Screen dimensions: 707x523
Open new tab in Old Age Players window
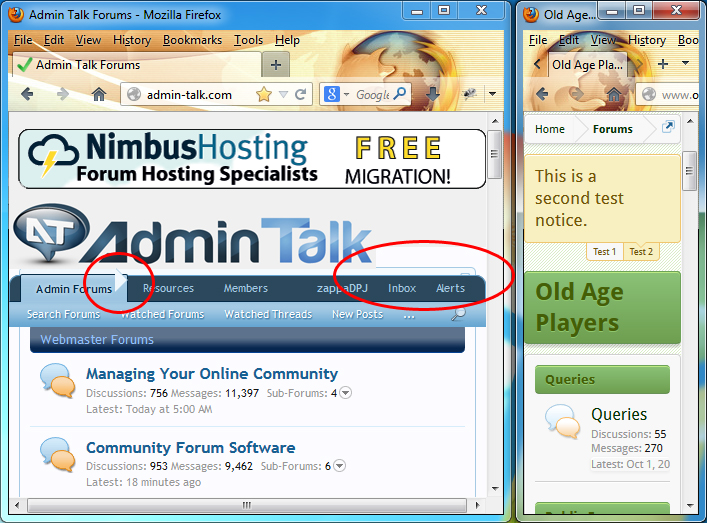[662, 64]
